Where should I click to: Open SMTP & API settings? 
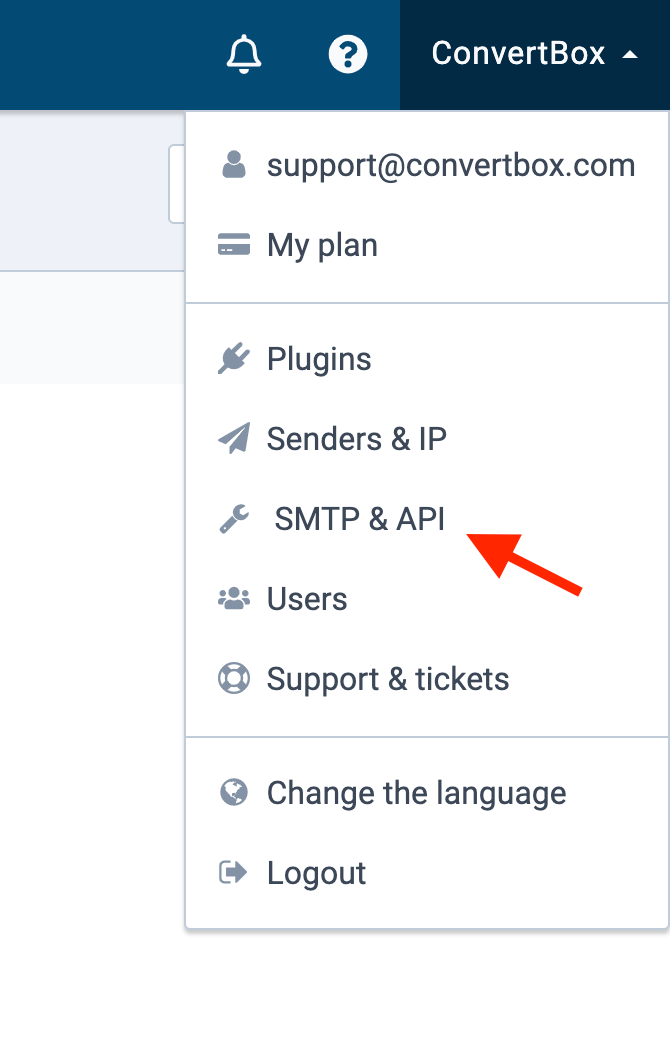click(427, 519)
